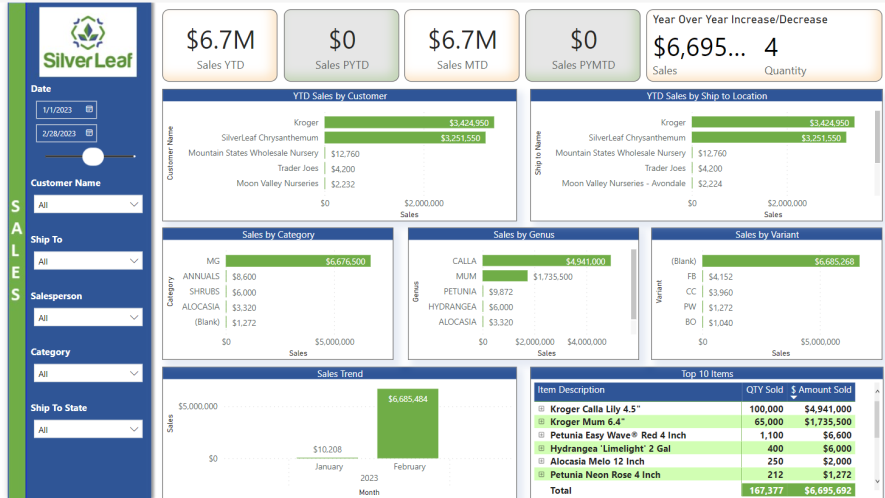
Task: Select Kroger bar in Sales by Ship to Location
Action: pos(773,123)
